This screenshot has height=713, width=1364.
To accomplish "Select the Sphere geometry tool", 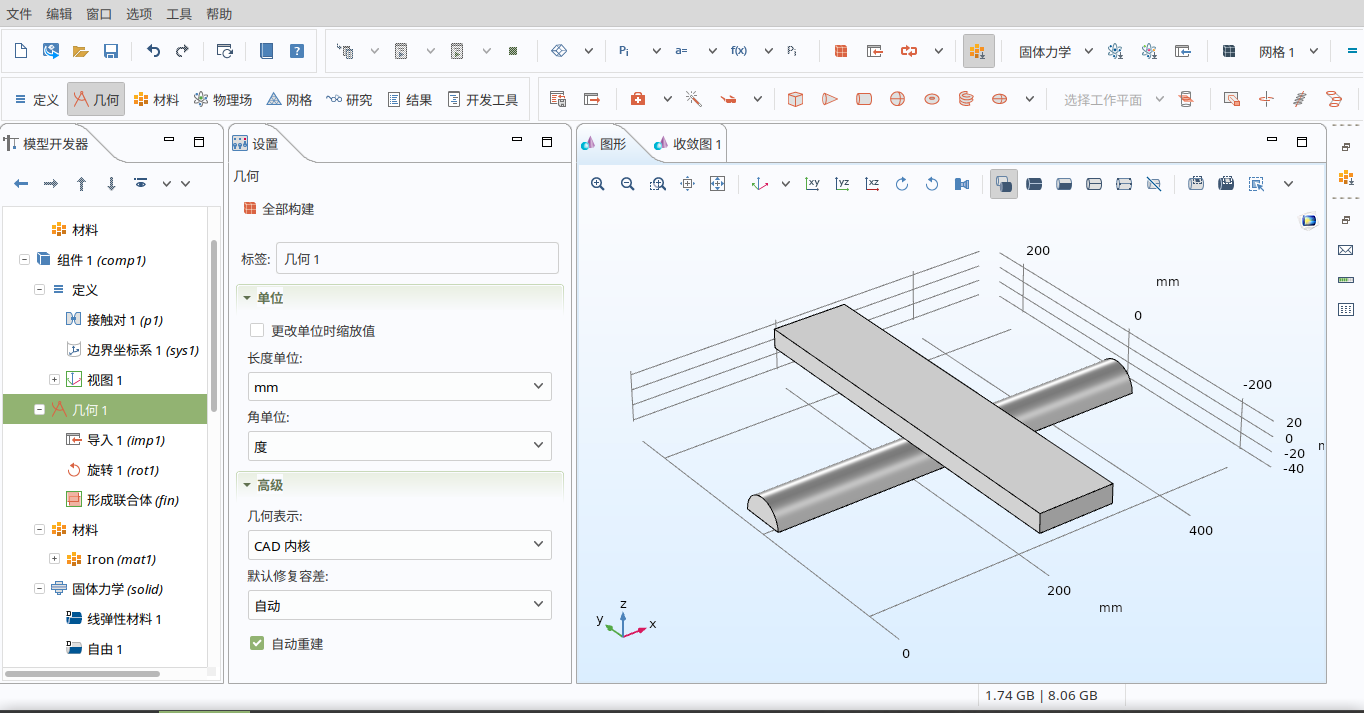I will [897, 99].
